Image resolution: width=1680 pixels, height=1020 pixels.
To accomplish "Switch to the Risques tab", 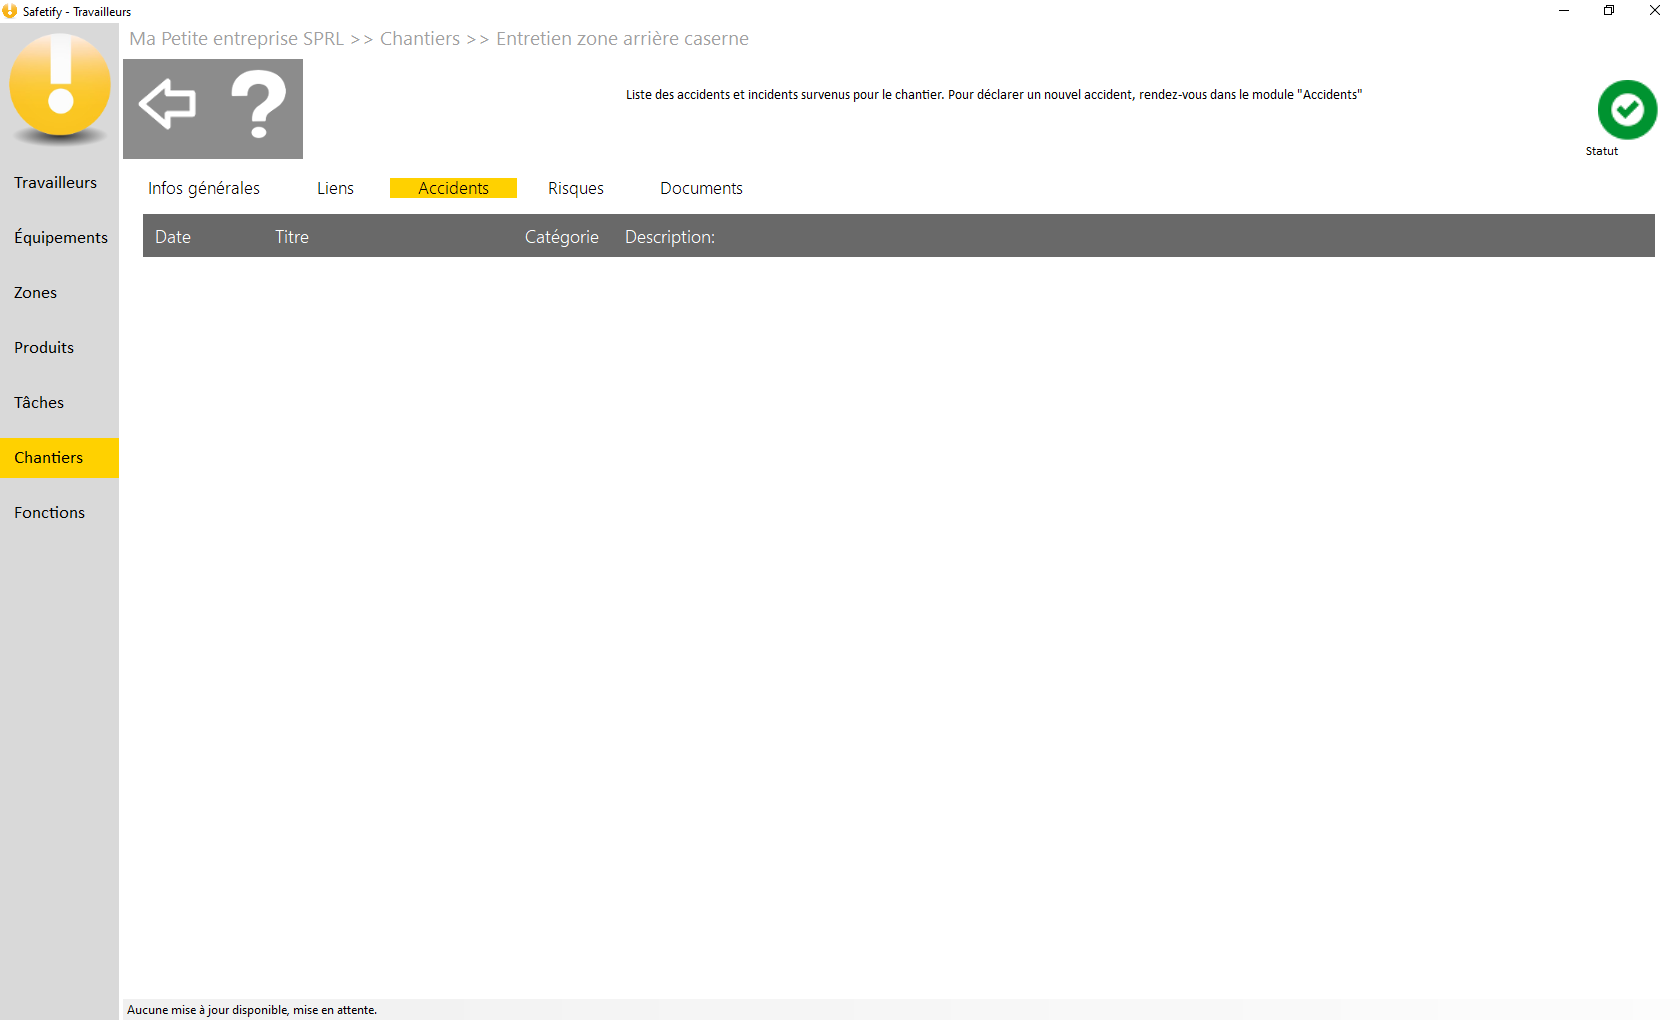I will 576,188.
